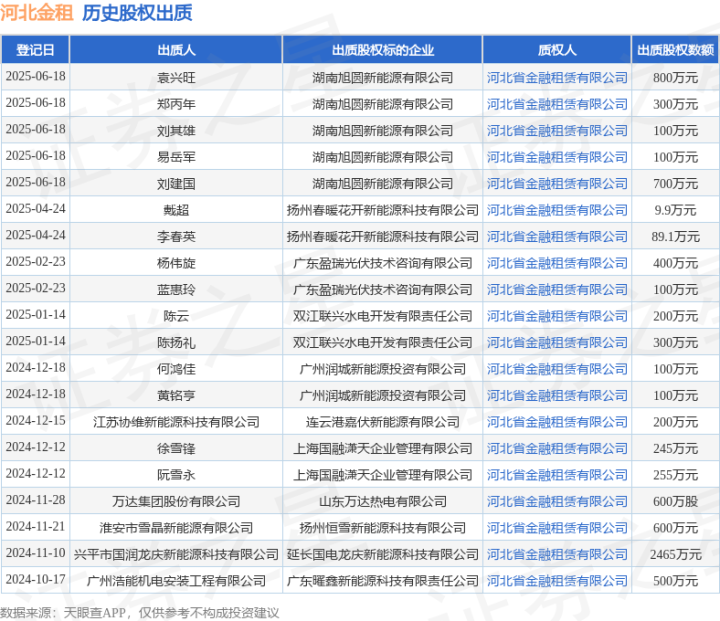
Task: Click company 连云港嘉伏新能源有限公司
Action: pos(382,422)
